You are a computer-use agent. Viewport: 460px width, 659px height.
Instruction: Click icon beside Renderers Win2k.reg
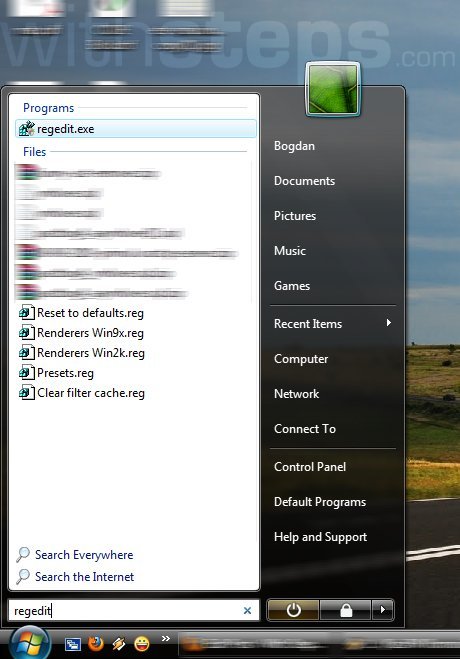coord(26,353)
